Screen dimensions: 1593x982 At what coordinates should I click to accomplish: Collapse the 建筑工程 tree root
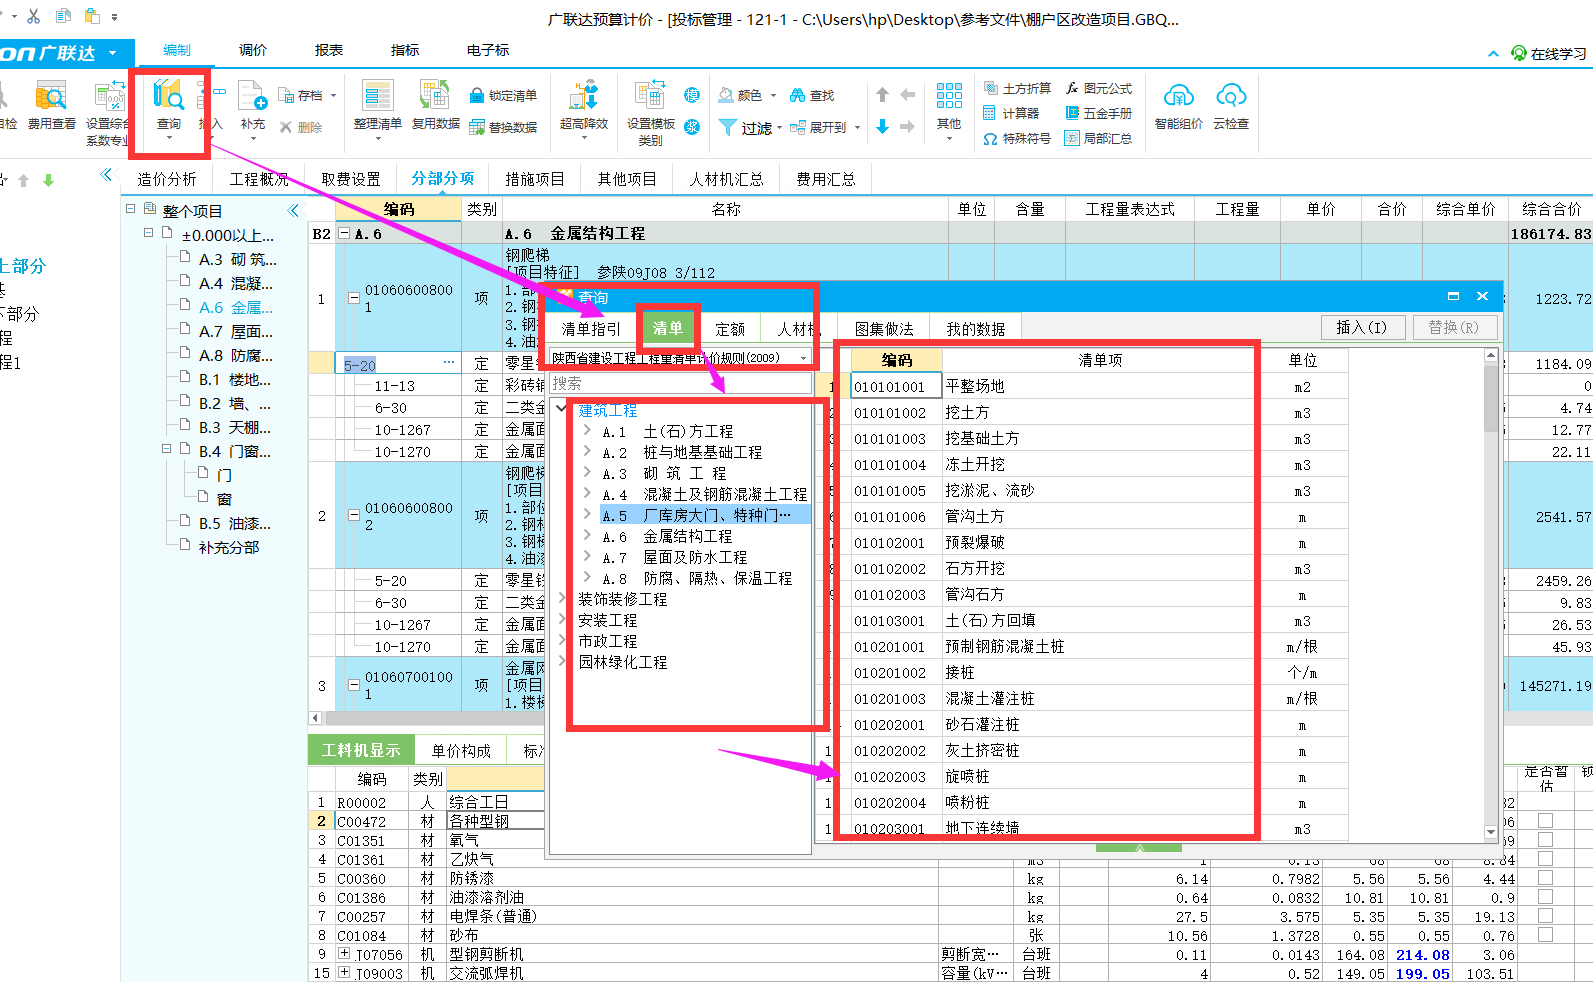(562, 409)
